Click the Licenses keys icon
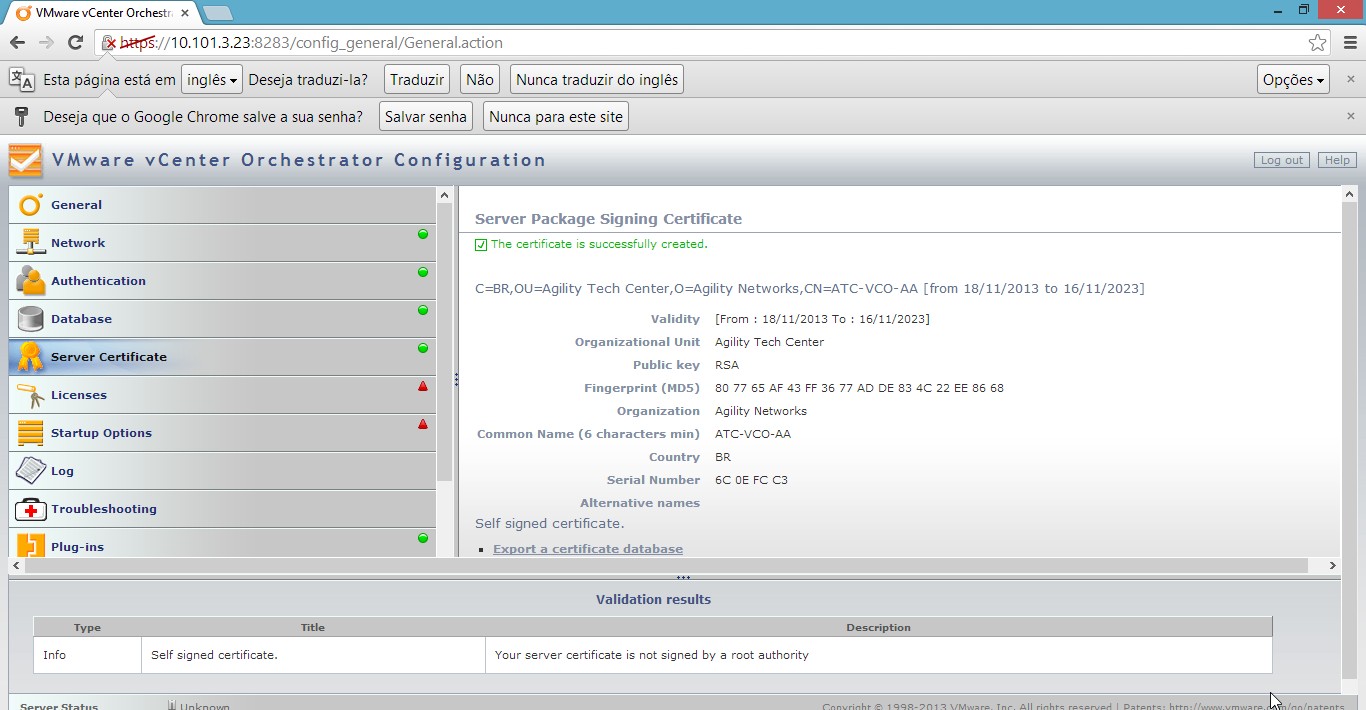 tap(30, 395)
